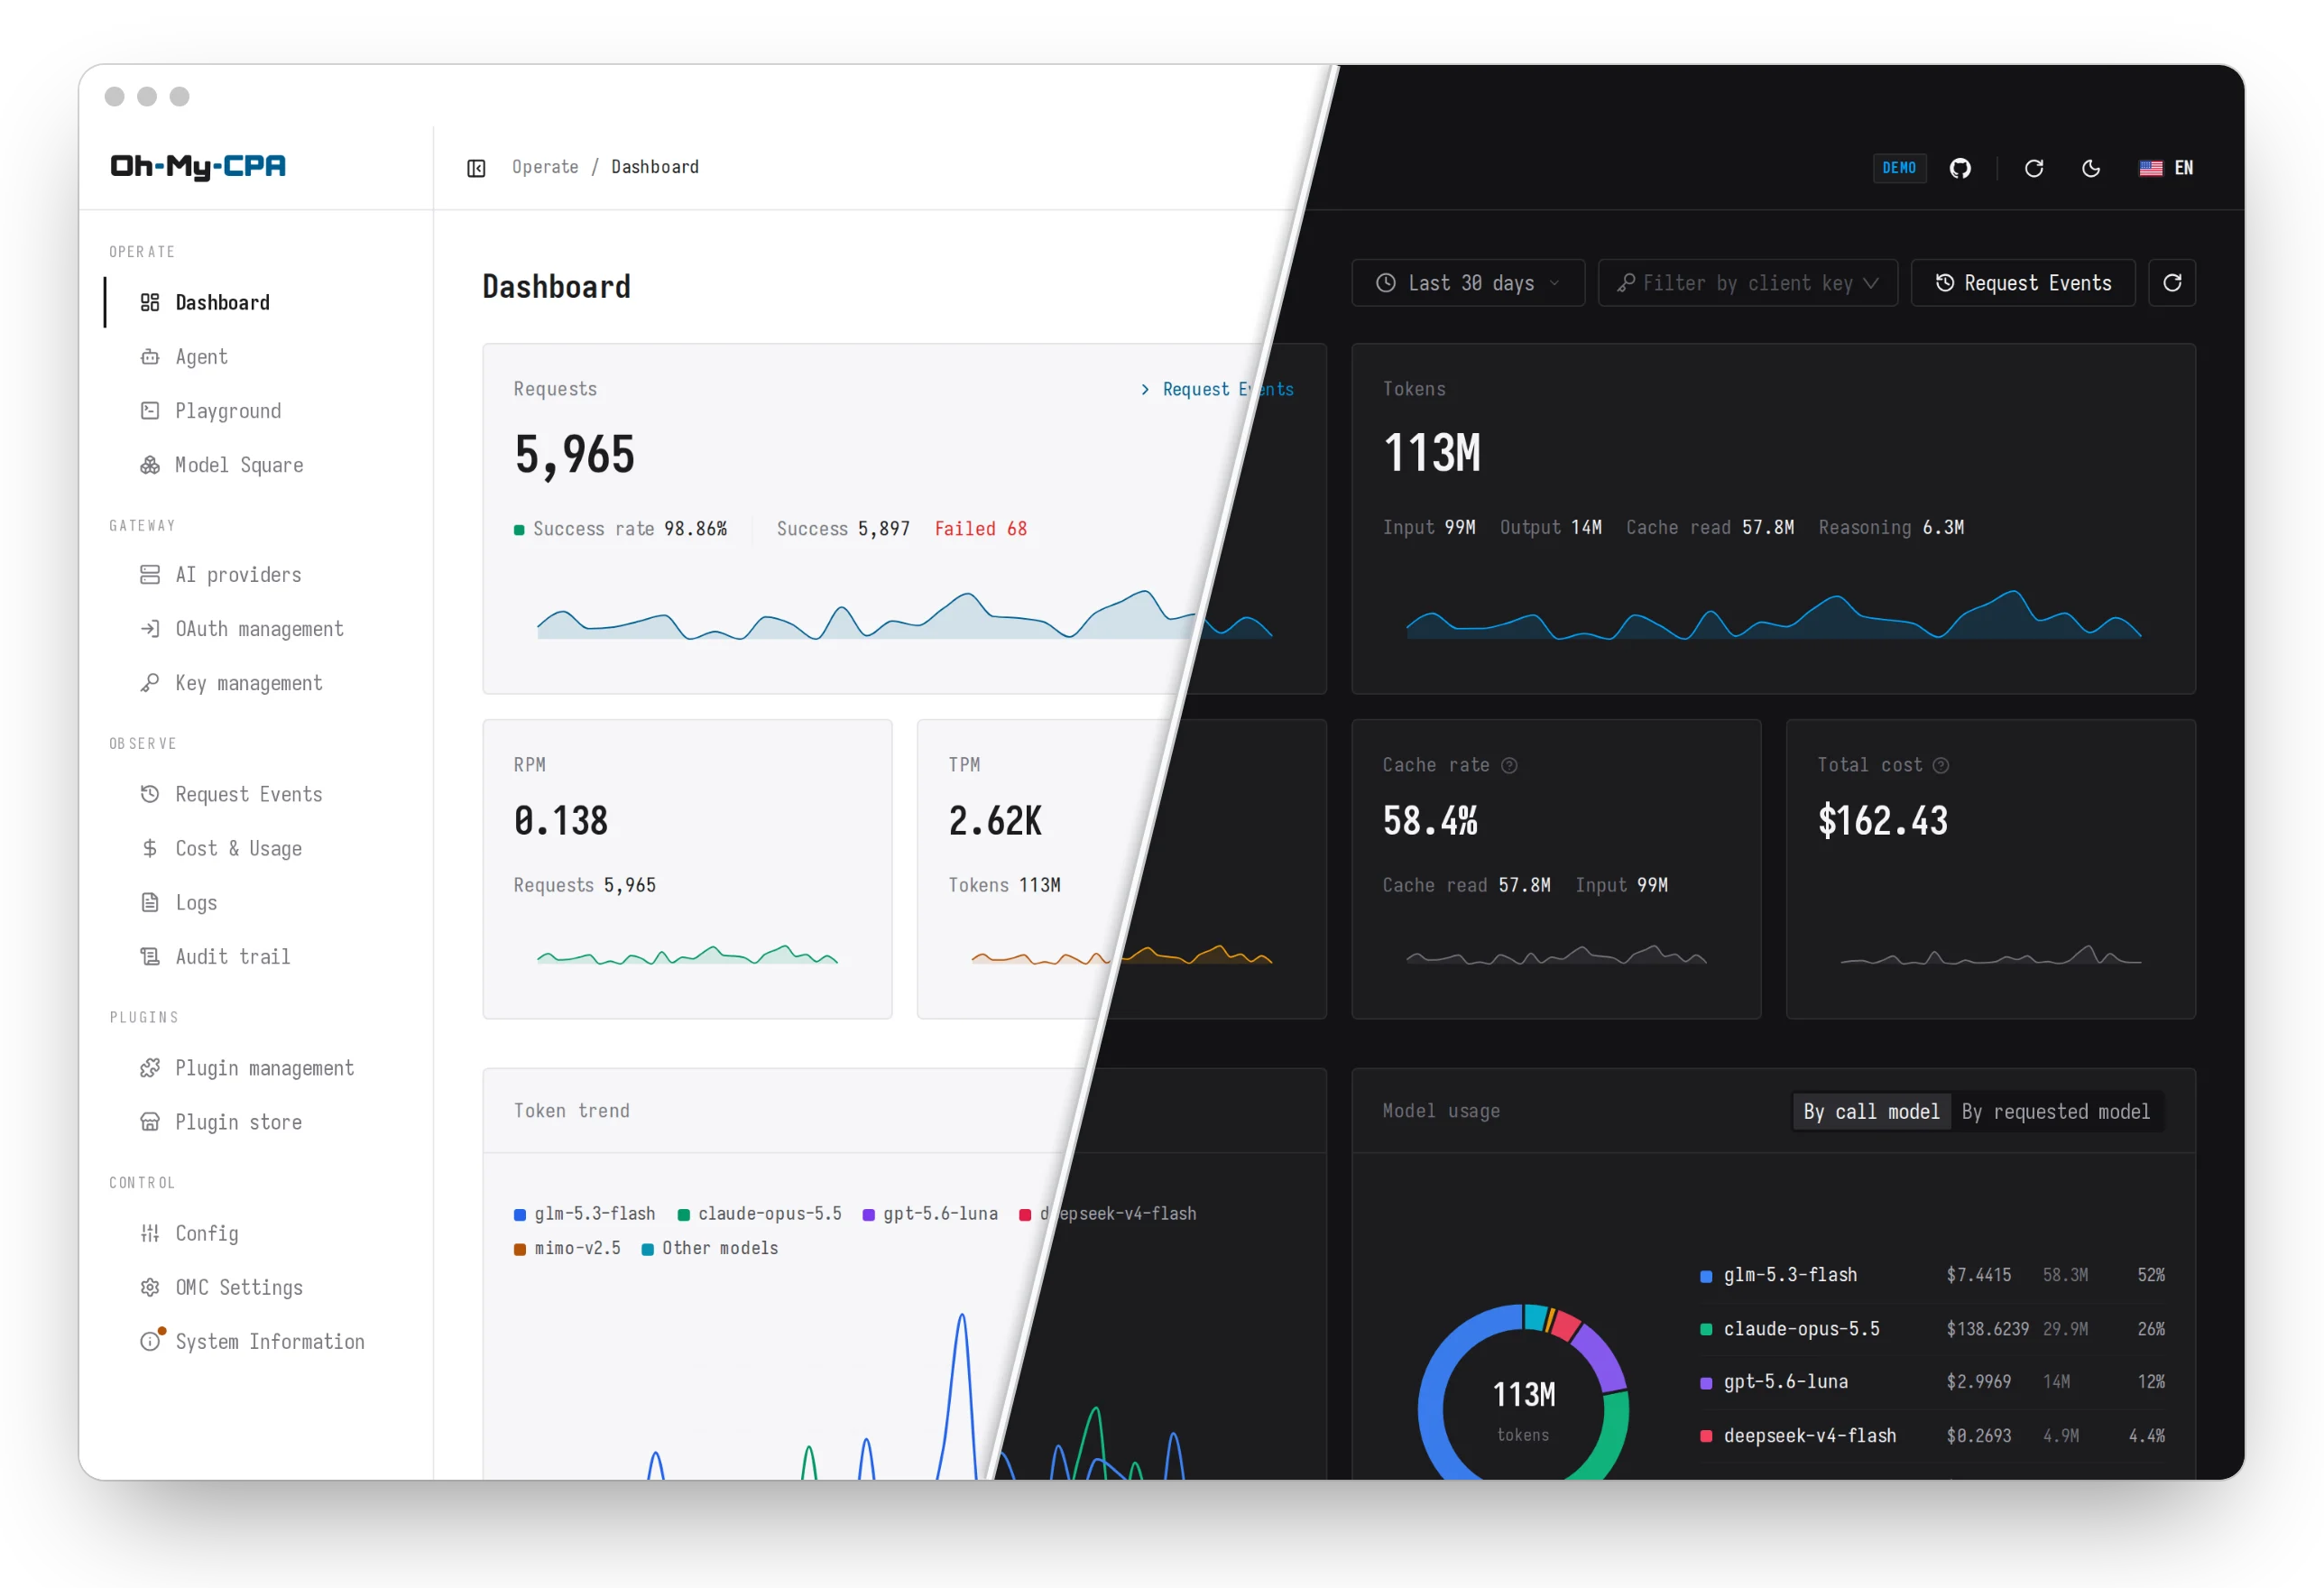Click the Logs document icon
Image resolution: width=2324 pixels, height=1588 pixels.
(150, 902)
